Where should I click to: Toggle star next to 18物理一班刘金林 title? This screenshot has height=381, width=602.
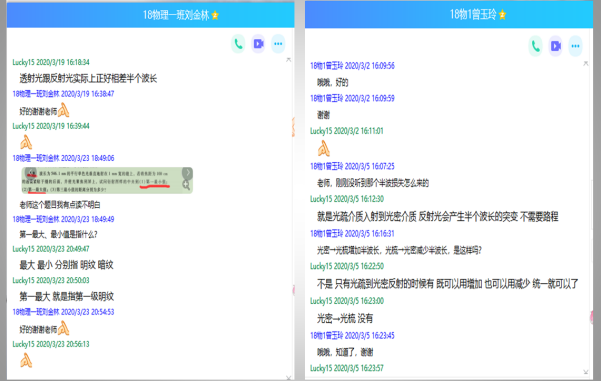coord(215,15)
